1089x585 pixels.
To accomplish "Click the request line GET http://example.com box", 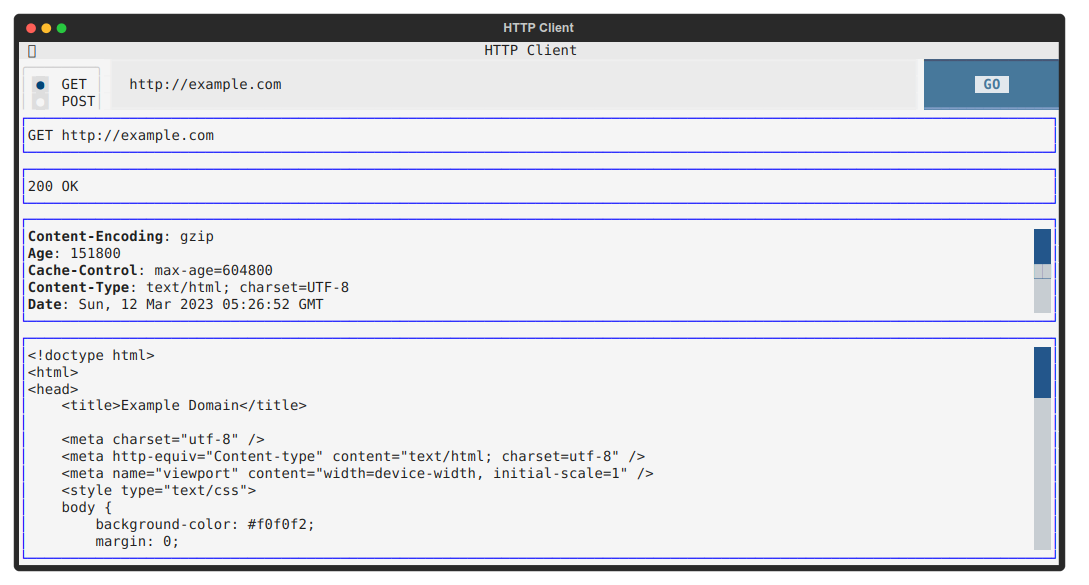I will pos(539,135).
